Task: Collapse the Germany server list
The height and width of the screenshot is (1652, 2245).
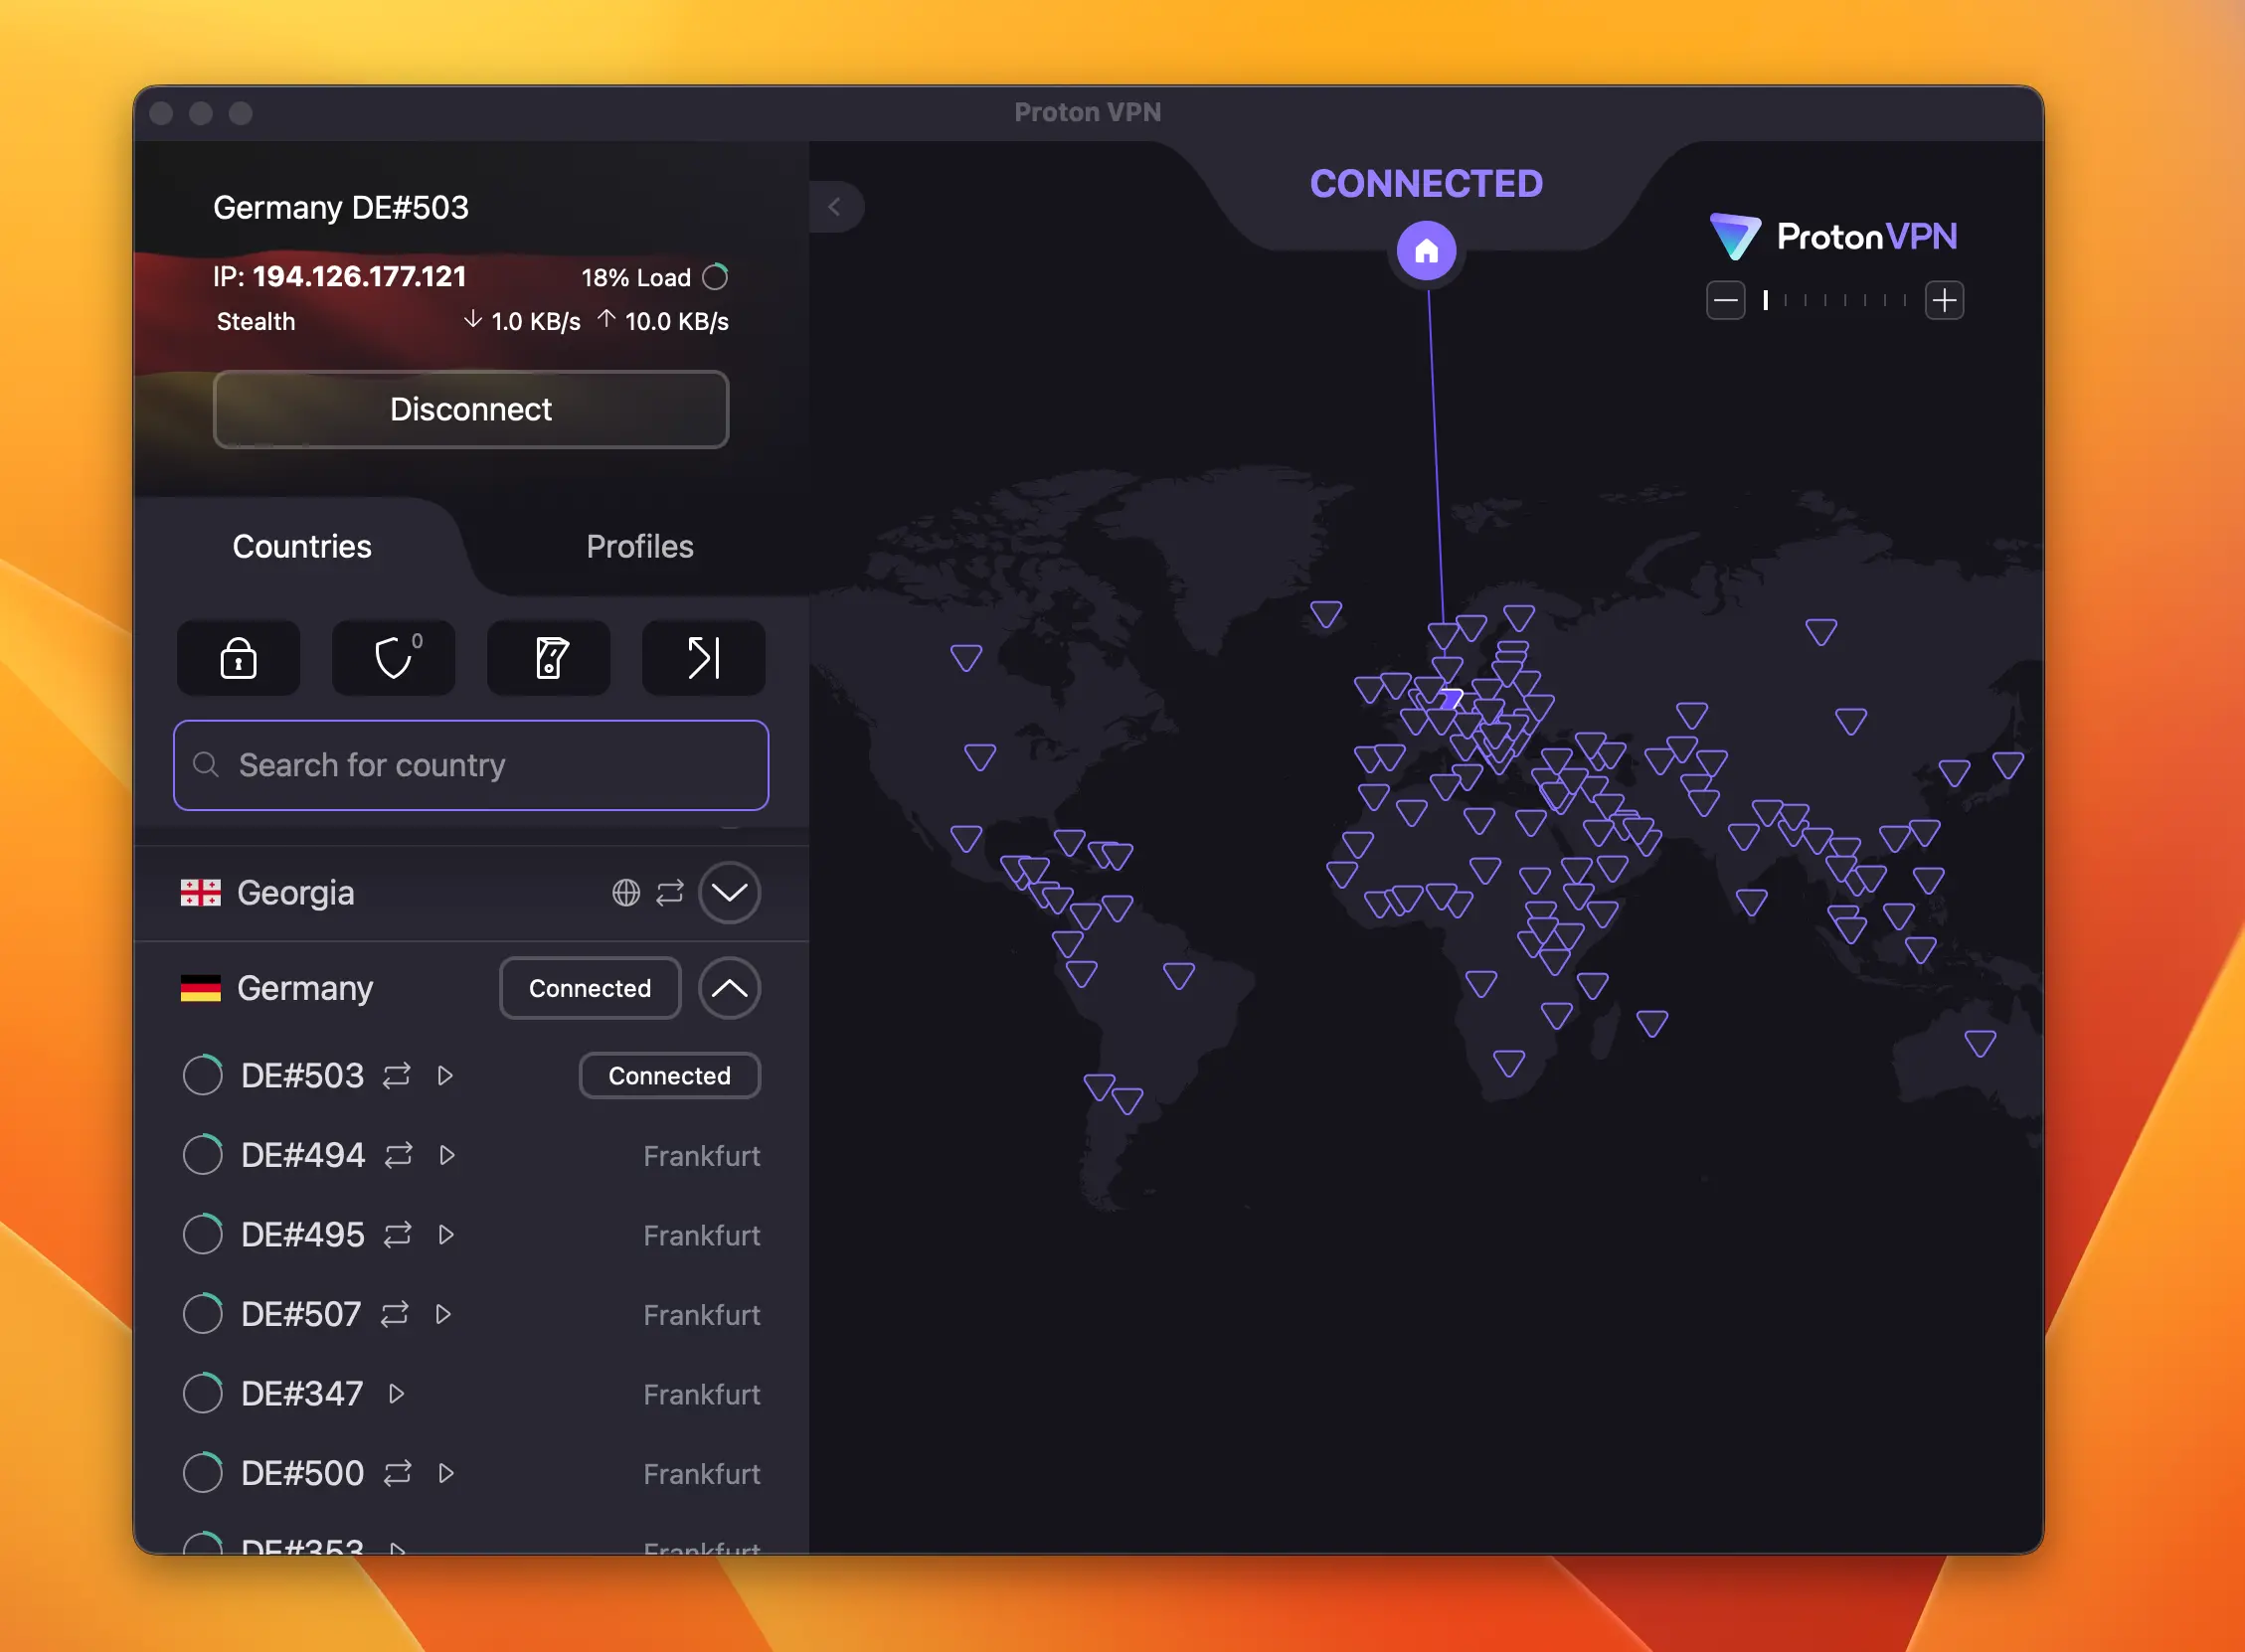Action: tap(729, 989)
